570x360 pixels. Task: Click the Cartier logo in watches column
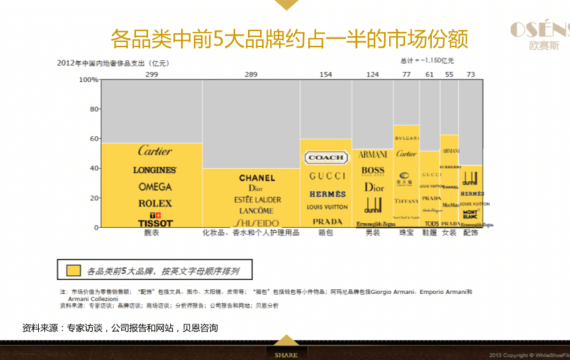[155, 151]
